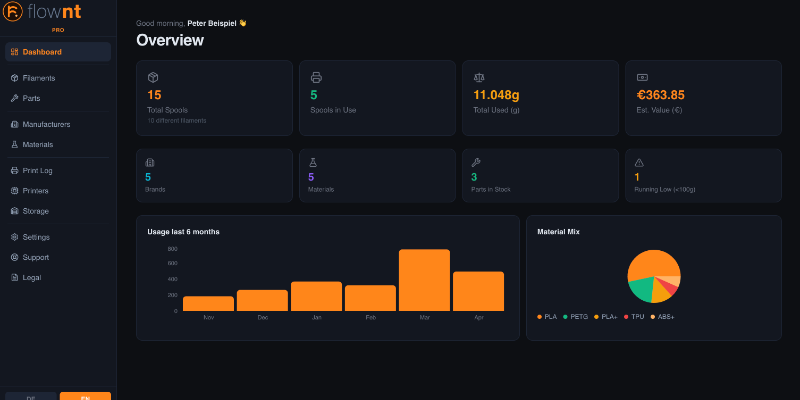Click the green PETG pie slice

(x=641, y=290)
